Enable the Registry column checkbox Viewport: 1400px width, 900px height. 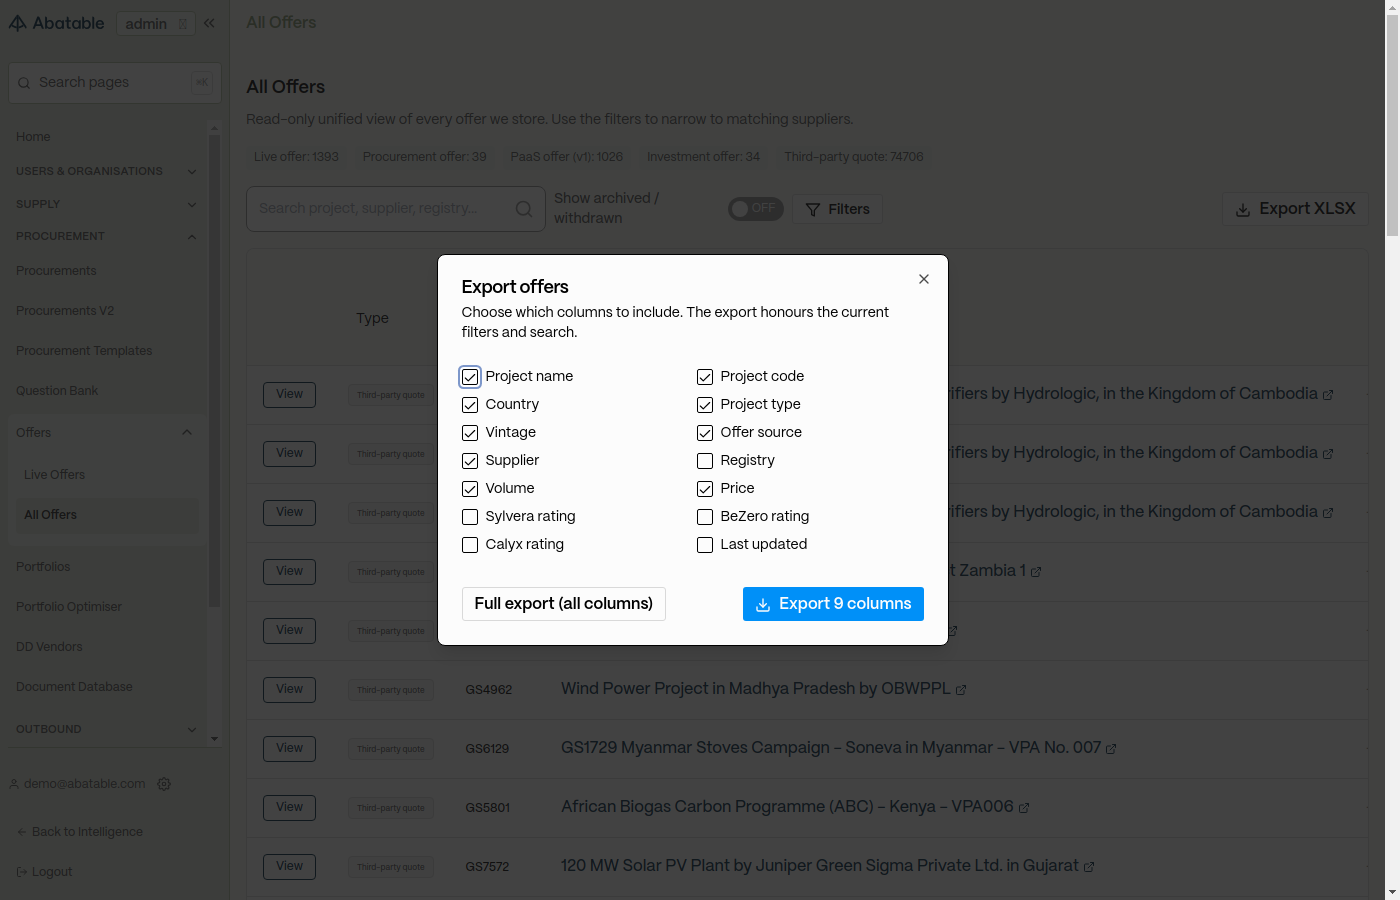[705, 461]
